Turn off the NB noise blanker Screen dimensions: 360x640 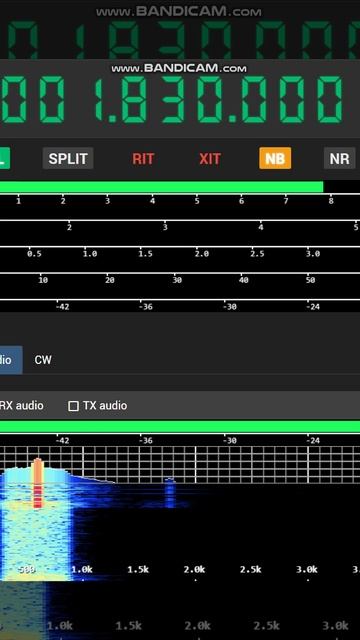(x=275, y=158)
